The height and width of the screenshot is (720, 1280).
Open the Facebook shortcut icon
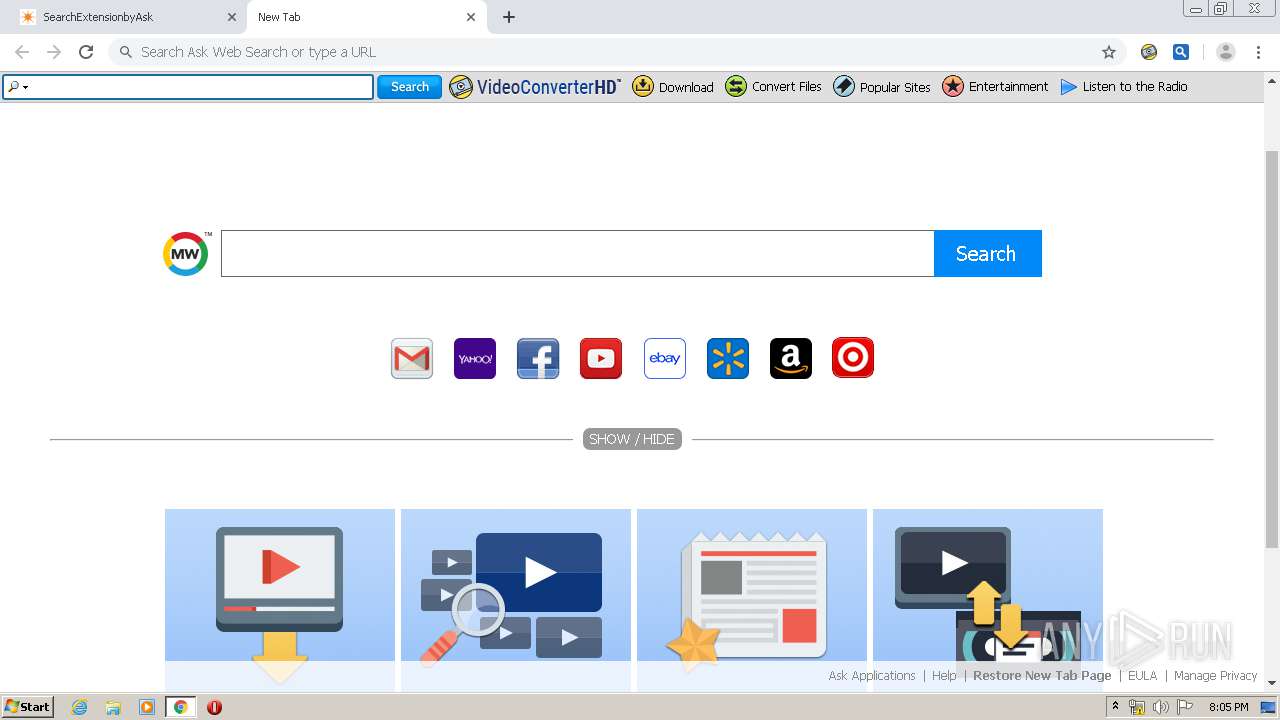coord(538,358)
